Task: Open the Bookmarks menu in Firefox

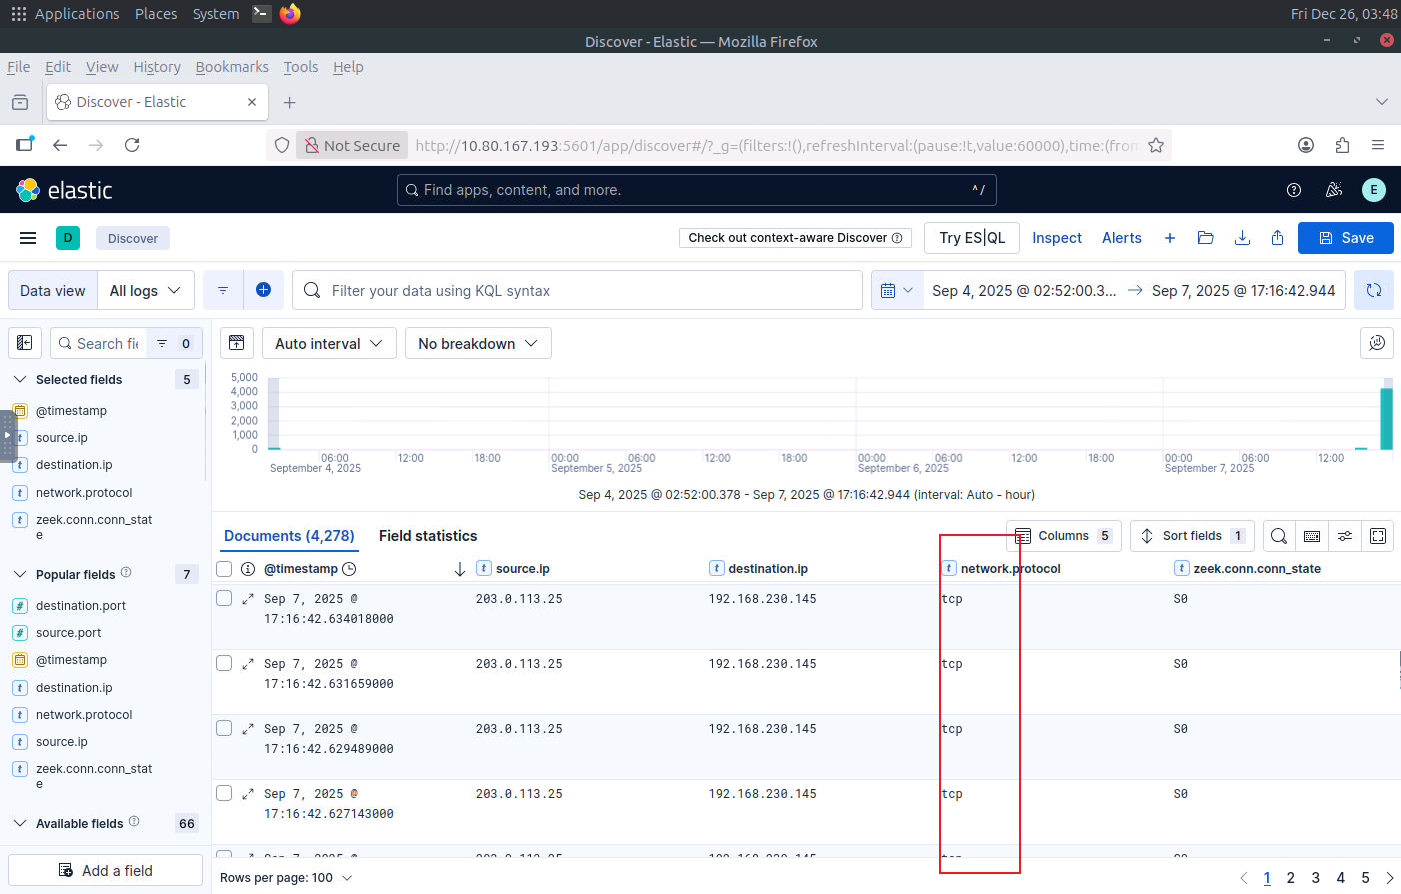Action: (232, 67)
